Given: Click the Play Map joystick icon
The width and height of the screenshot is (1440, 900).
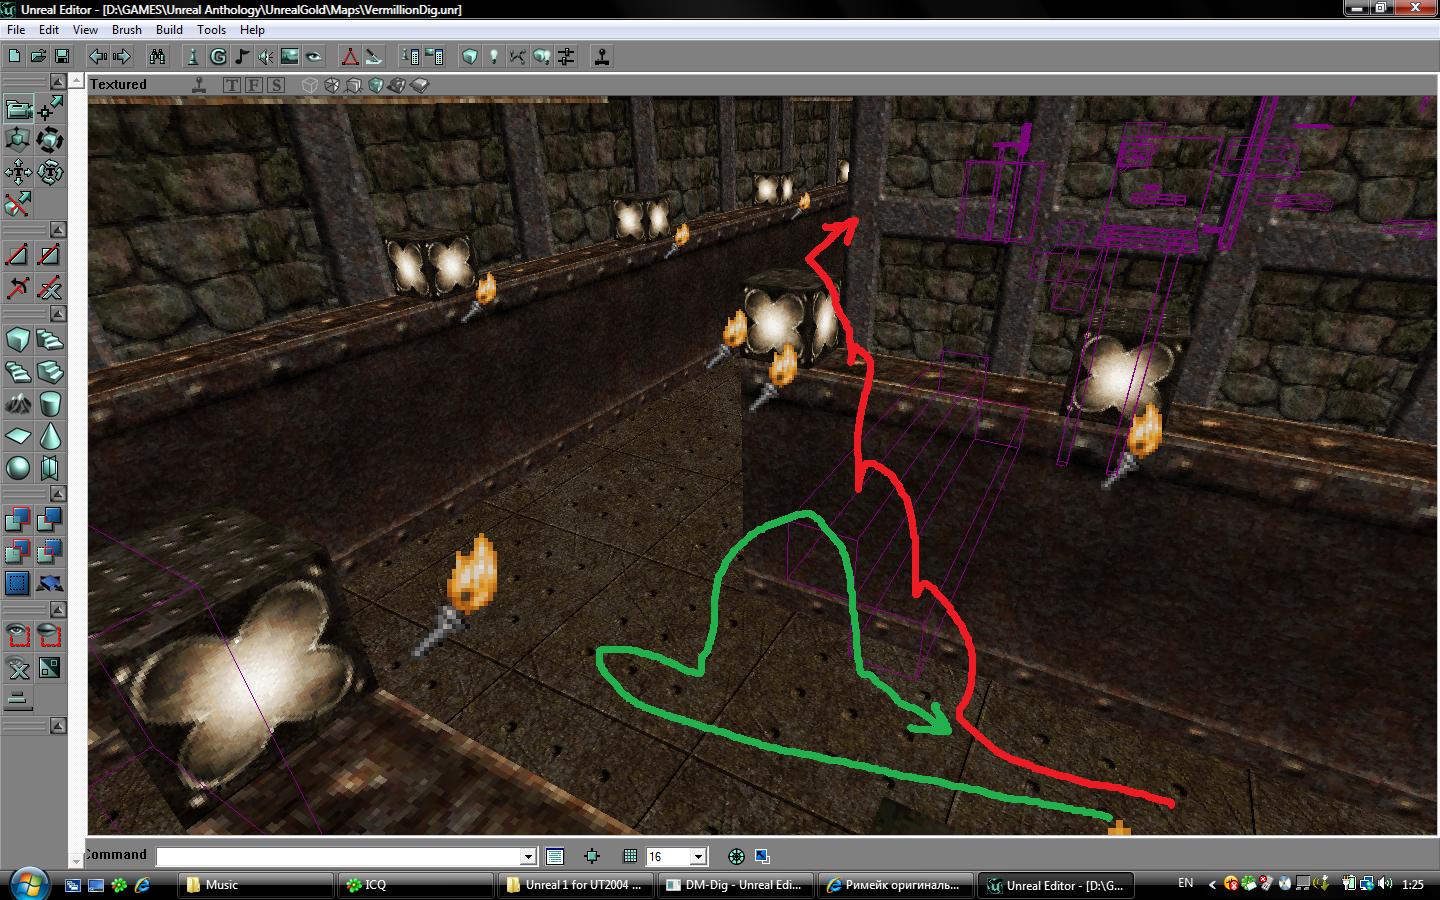Looking at the screenshot, I should tap(602, 57).
